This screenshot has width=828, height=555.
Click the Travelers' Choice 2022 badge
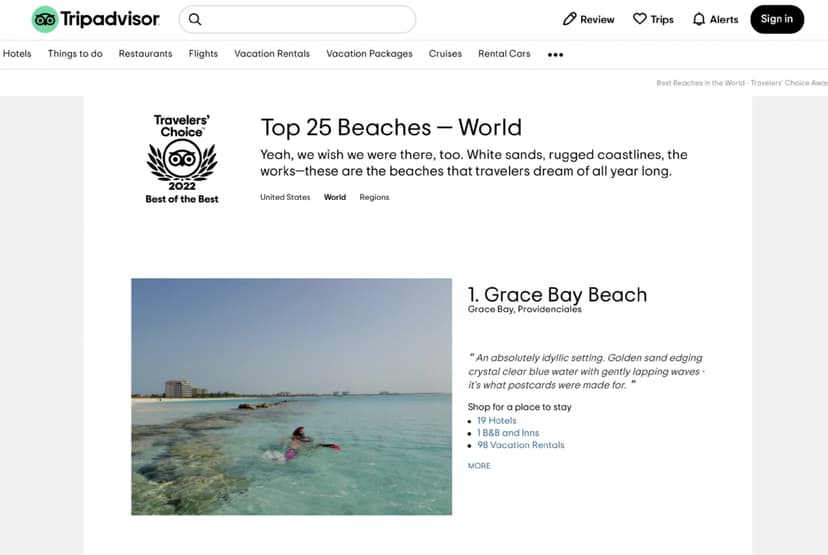[182, 159]
